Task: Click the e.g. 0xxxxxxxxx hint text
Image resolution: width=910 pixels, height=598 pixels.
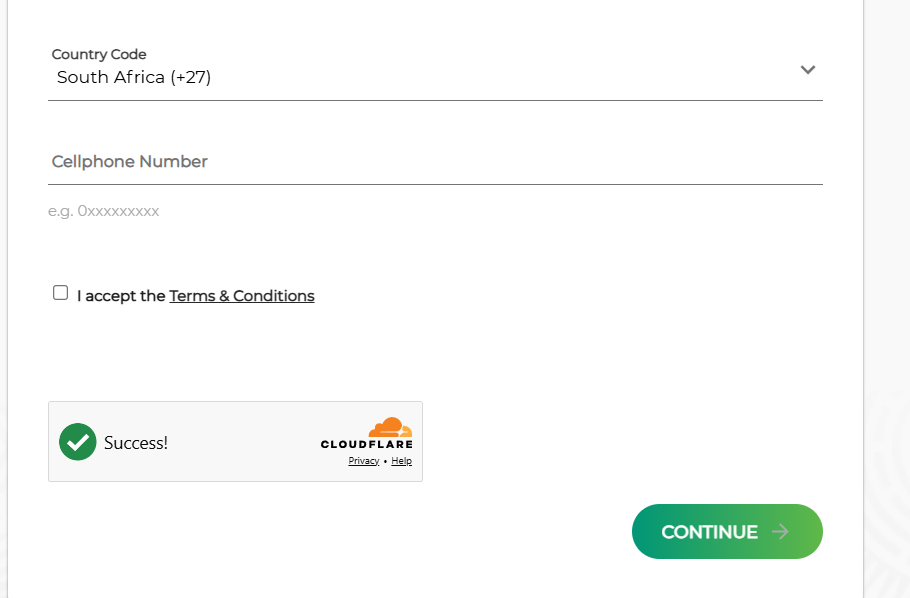Action: tap(103, 211)
